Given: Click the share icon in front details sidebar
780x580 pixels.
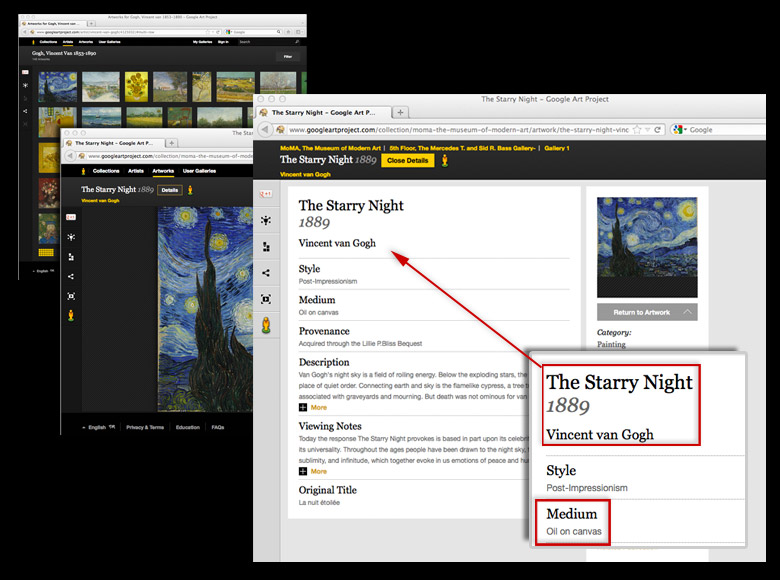Looking at the screenshot, I should 266,272.
